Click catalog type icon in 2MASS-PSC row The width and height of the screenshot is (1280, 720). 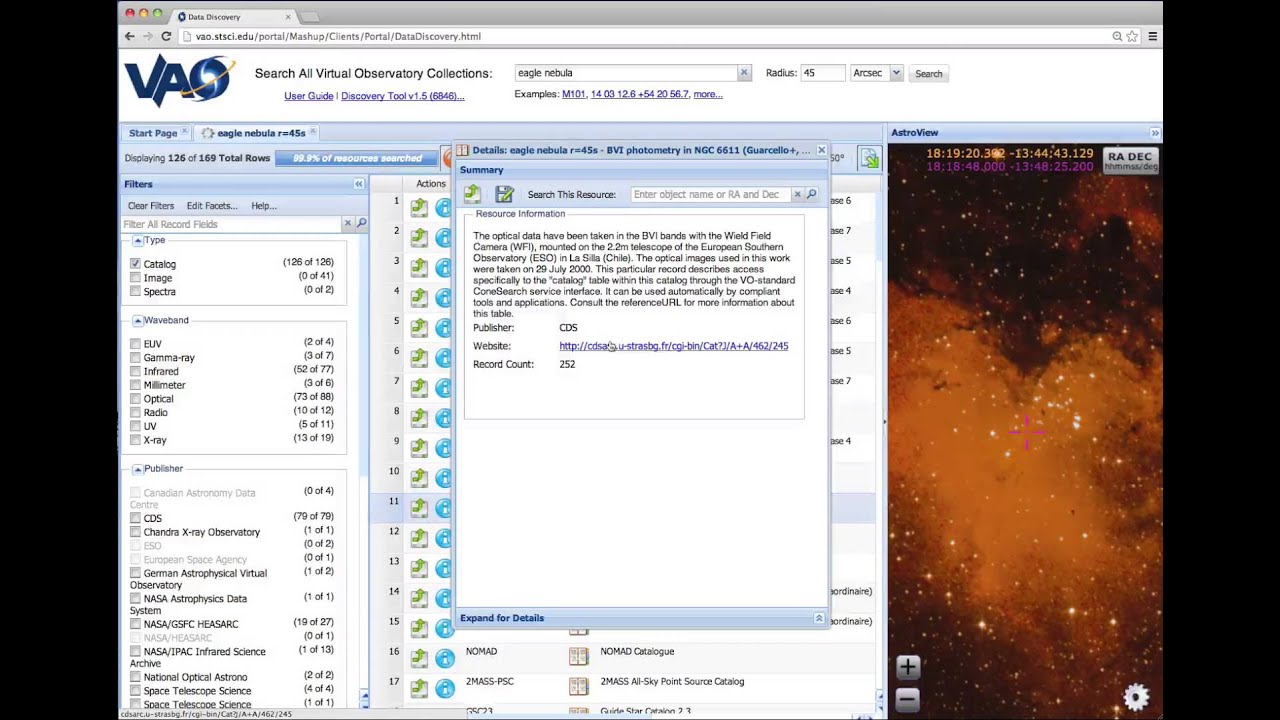(578, 687)
